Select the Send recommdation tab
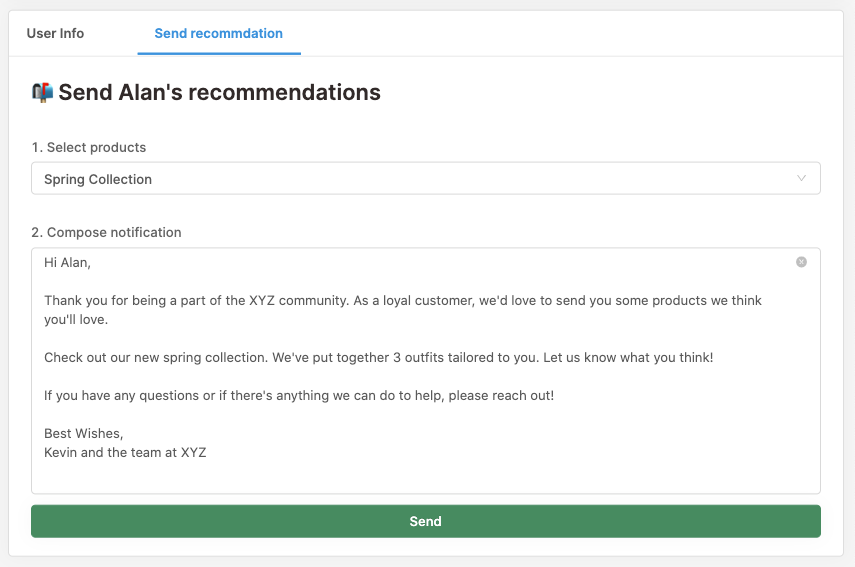Screen dimensions: 855x567 point(218,33)
